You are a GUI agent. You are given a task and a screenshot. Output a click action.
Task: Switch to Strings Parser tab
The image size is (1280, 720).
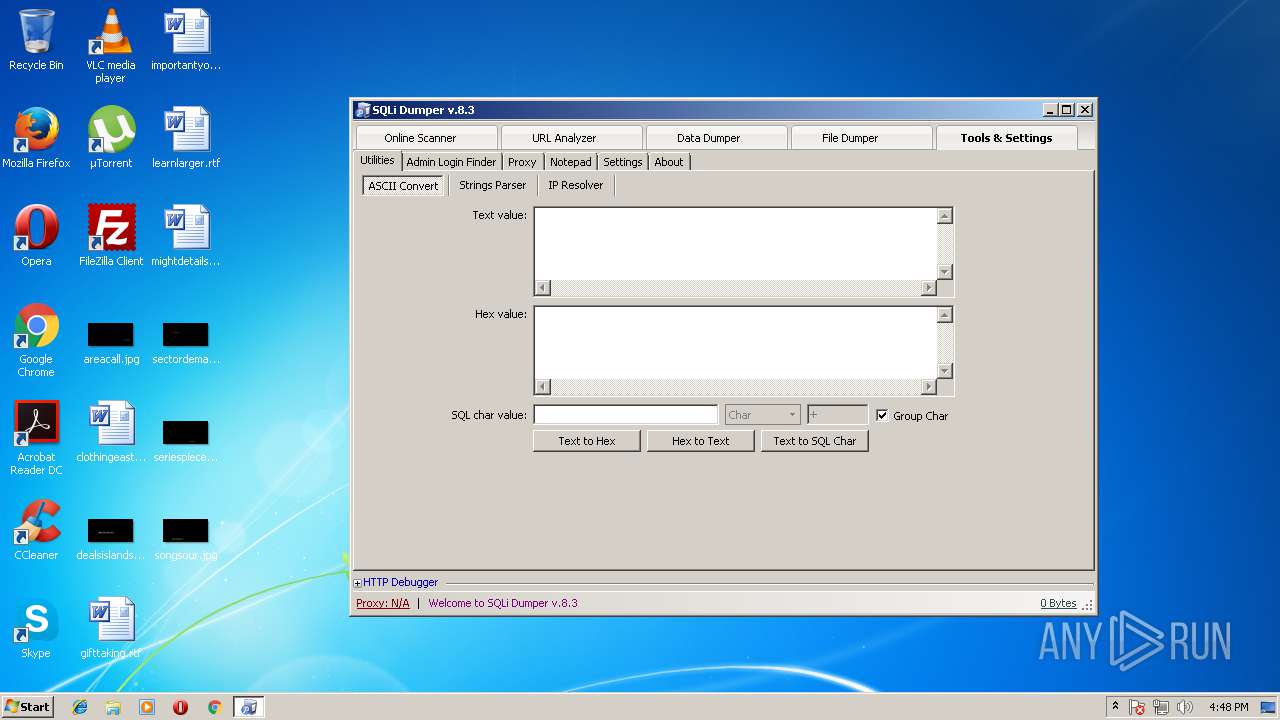[492, 185]
